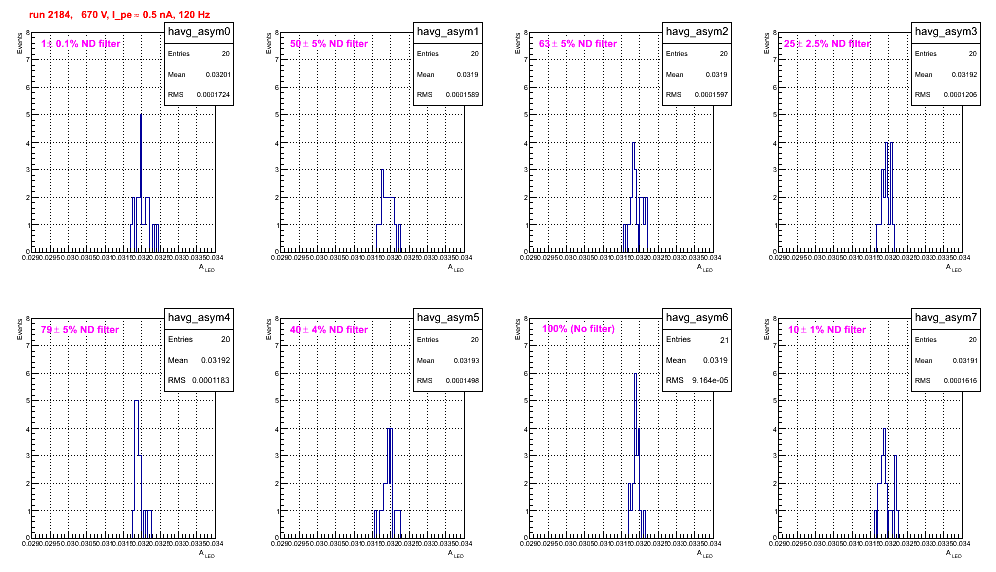
Task: Pick the RMS value 0.0001498
Action: tap(462, 381)
